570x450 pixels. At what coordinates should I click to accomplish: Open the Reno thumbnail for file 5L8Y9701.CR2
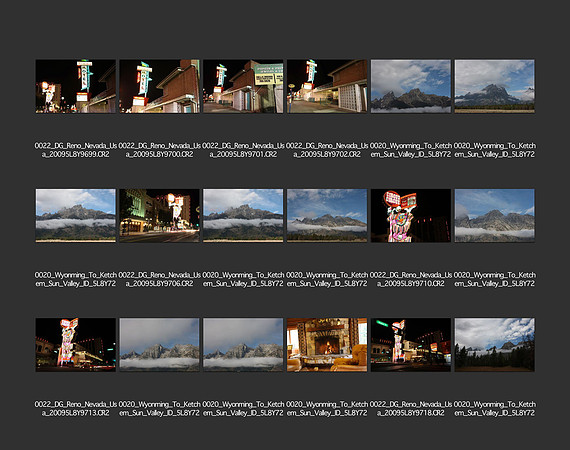pos(243,86)
